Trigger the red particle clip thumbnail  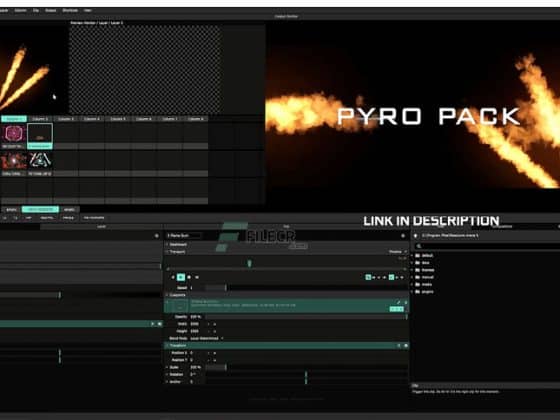[14, 161]
